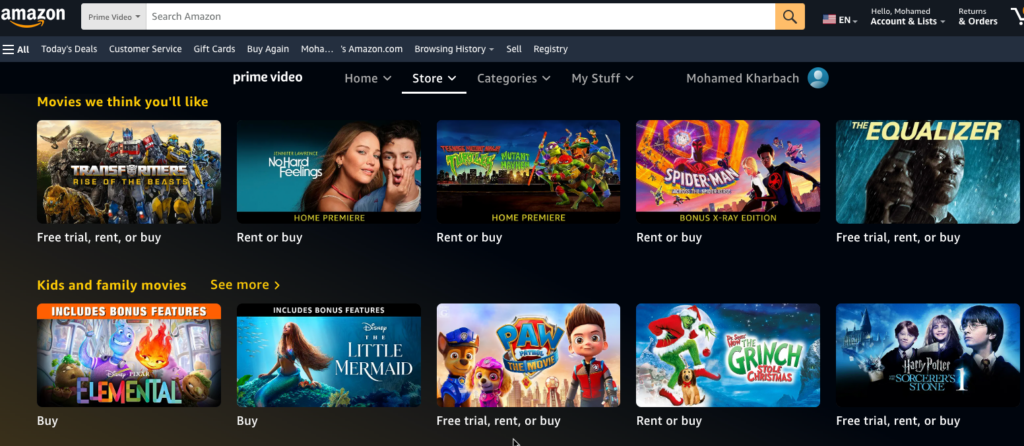Open Returns & Orders
The image size is (1024, 446).
[978, 17]
